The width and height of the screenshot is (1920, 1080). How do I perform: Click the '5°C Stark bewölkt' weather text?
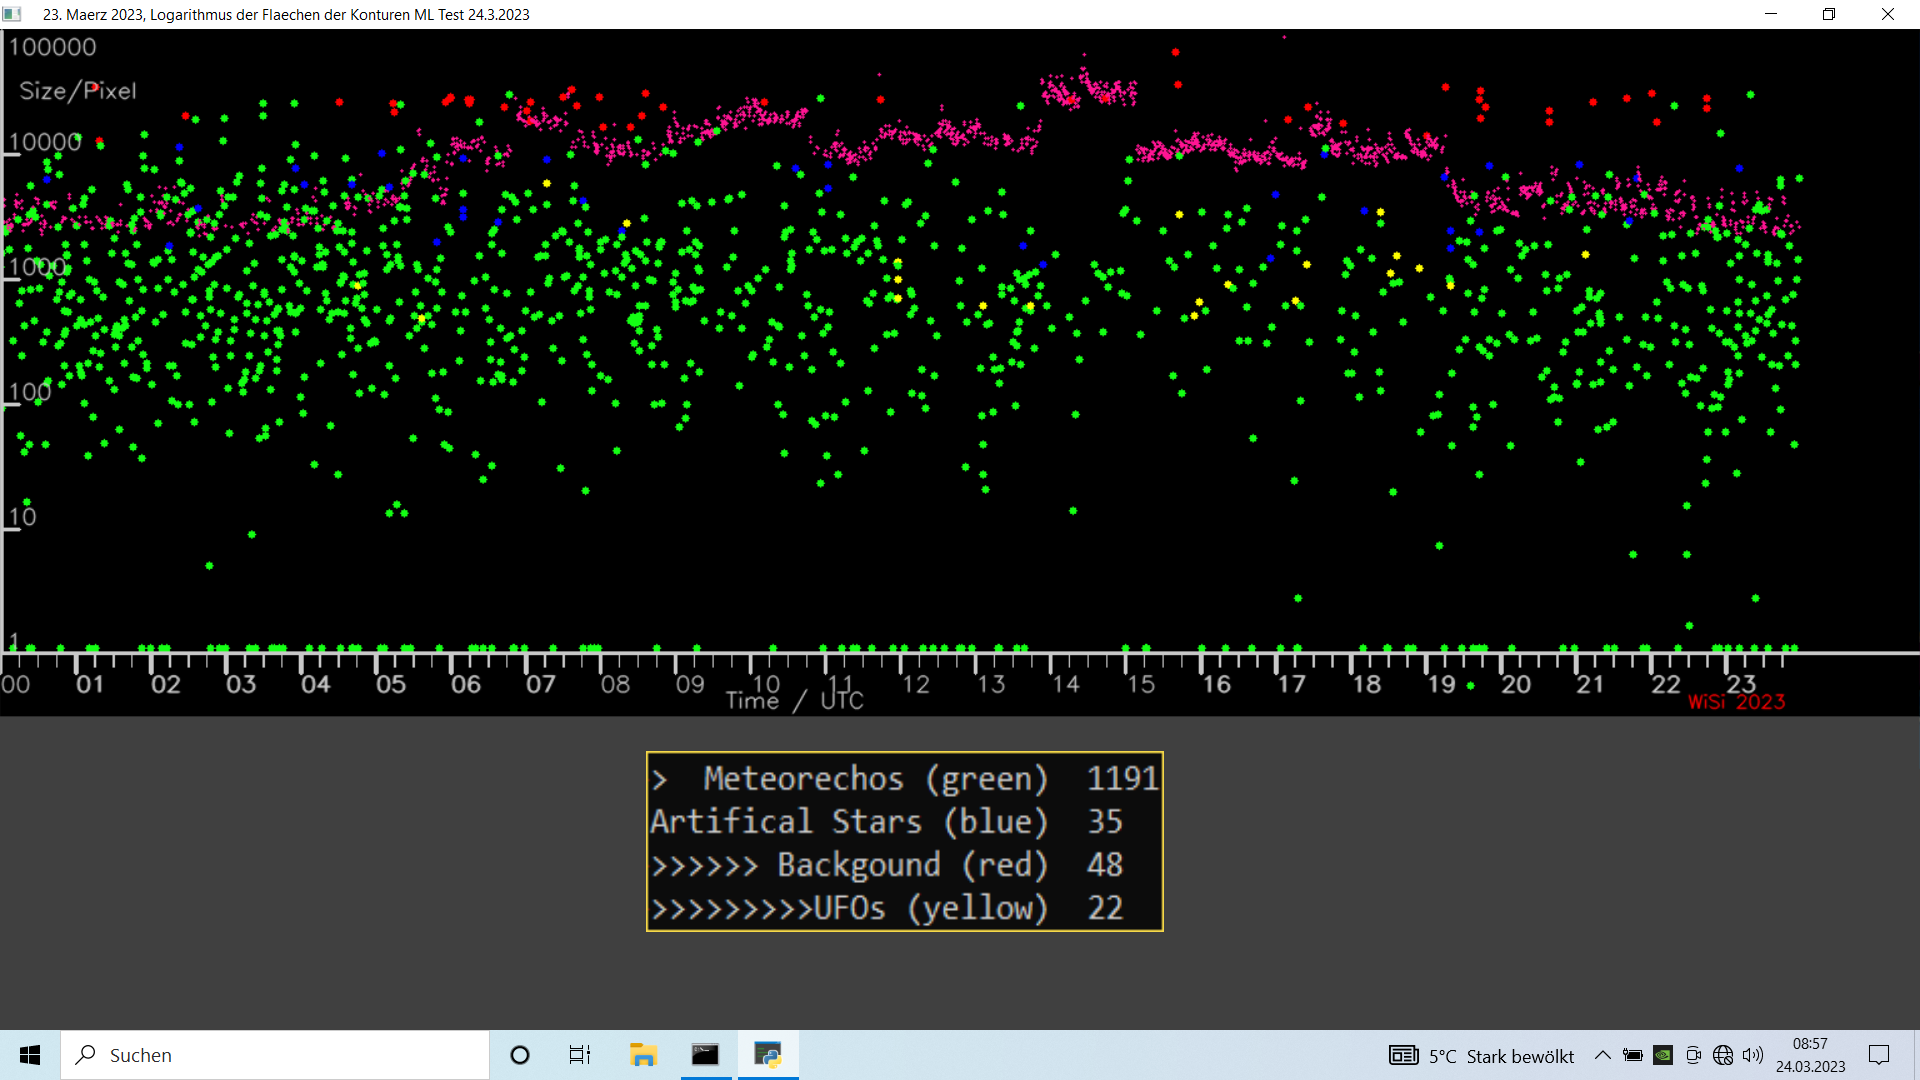[1501, 1056]
